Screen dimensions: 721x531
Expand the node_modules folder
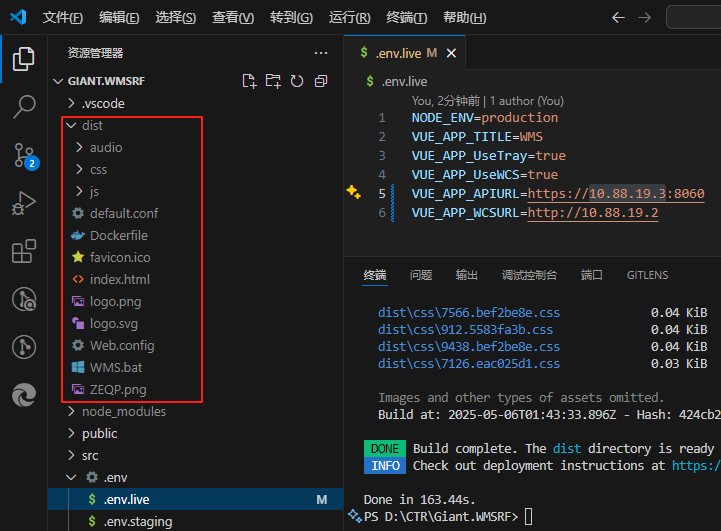tap(123, 411)
